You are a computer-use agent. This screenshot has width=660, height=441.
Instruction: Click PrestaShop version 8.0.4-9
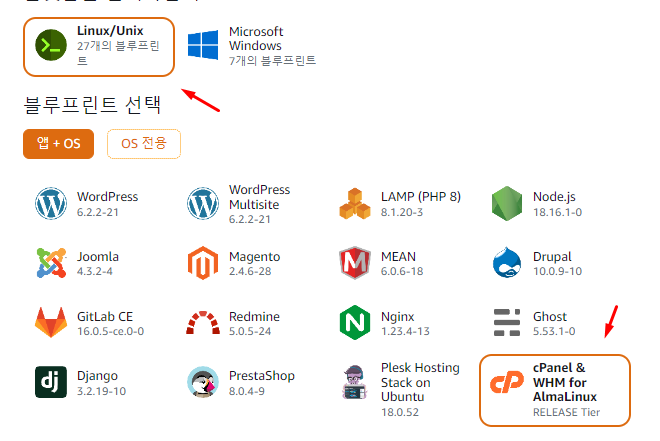[247, 391]
